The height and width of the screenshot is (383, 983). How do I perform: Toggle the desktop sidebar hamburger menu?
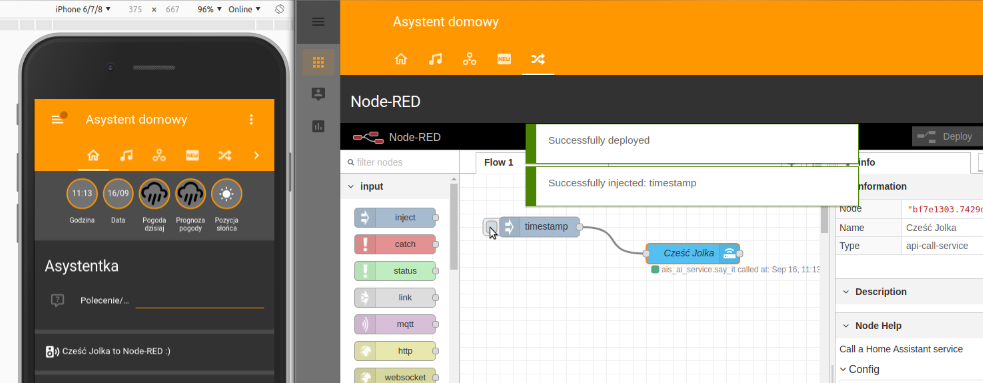click(318, 22)
